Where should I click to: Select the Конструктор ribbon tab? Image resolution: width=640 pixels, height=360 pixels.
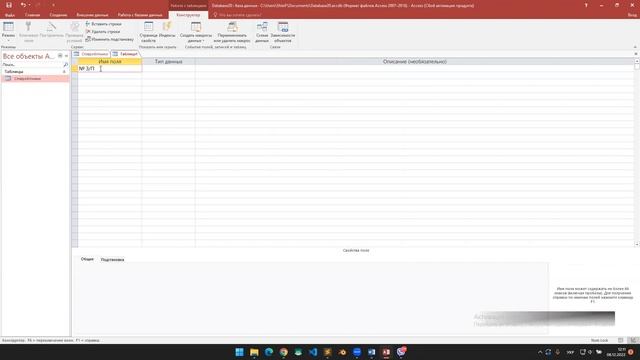pyautogui.click(x=188, y=15)
